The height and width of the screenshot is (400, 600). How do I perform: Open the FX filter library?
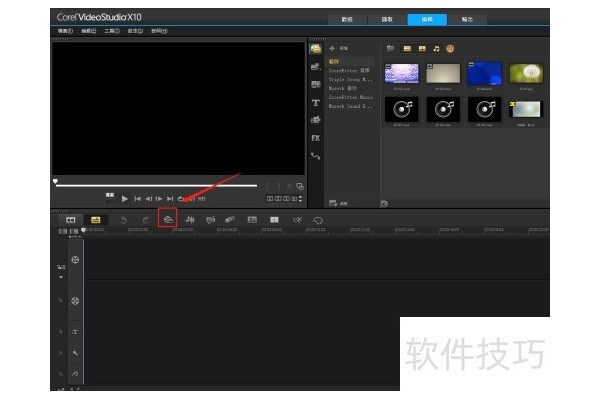pos(316,138)
